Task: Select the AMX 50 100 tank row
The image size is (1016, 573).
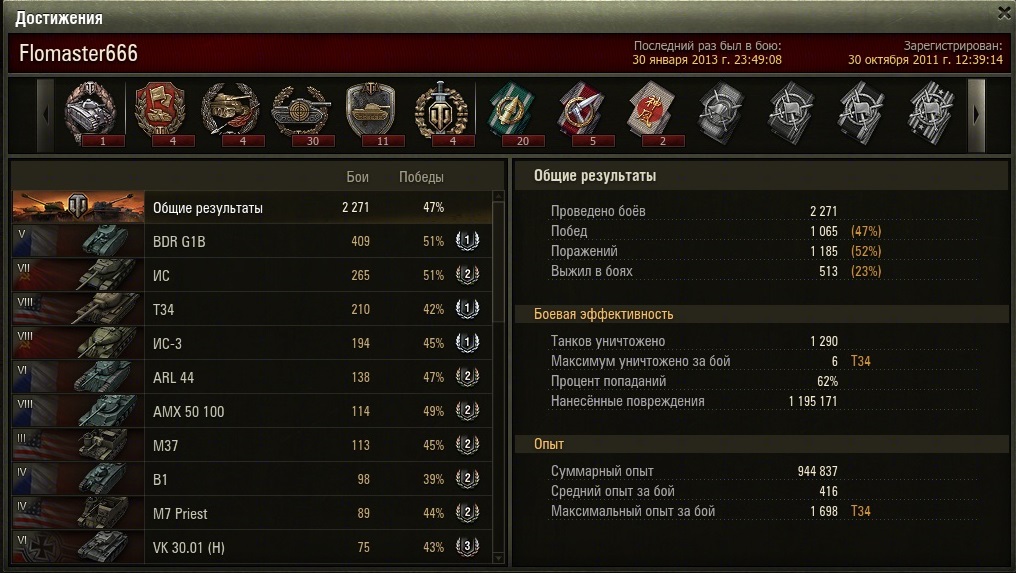Action: click(x=251, y=411)
